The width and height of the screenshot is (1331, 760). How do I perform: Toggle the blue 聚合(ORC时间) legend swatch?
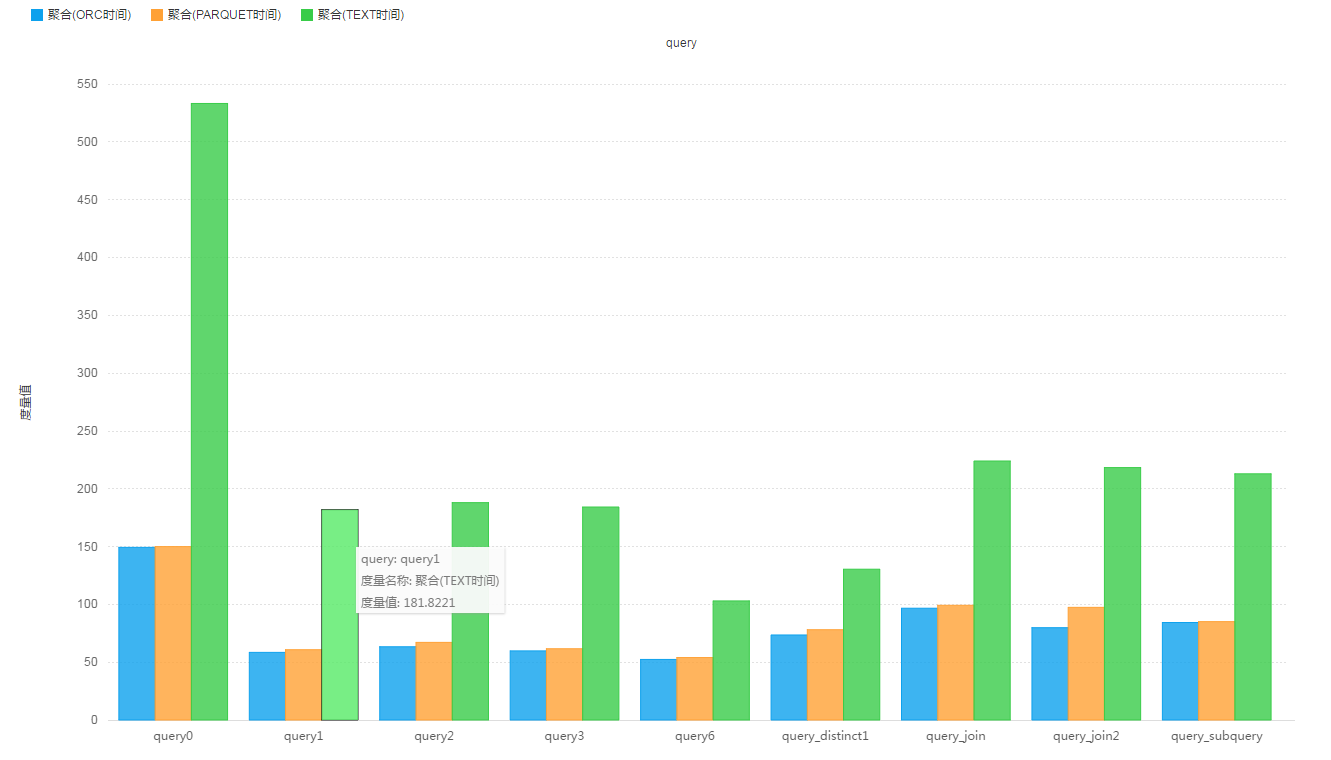pos(37,15)
